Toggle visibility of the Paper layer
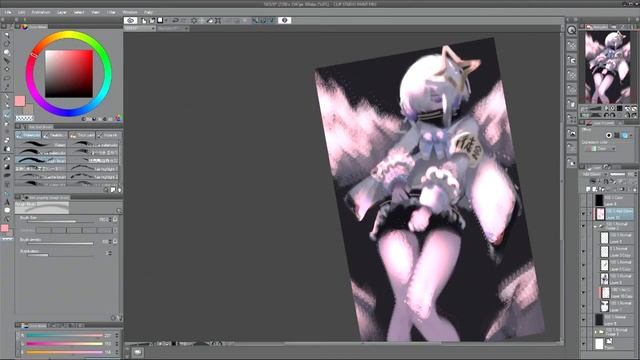 coord(583,344)
